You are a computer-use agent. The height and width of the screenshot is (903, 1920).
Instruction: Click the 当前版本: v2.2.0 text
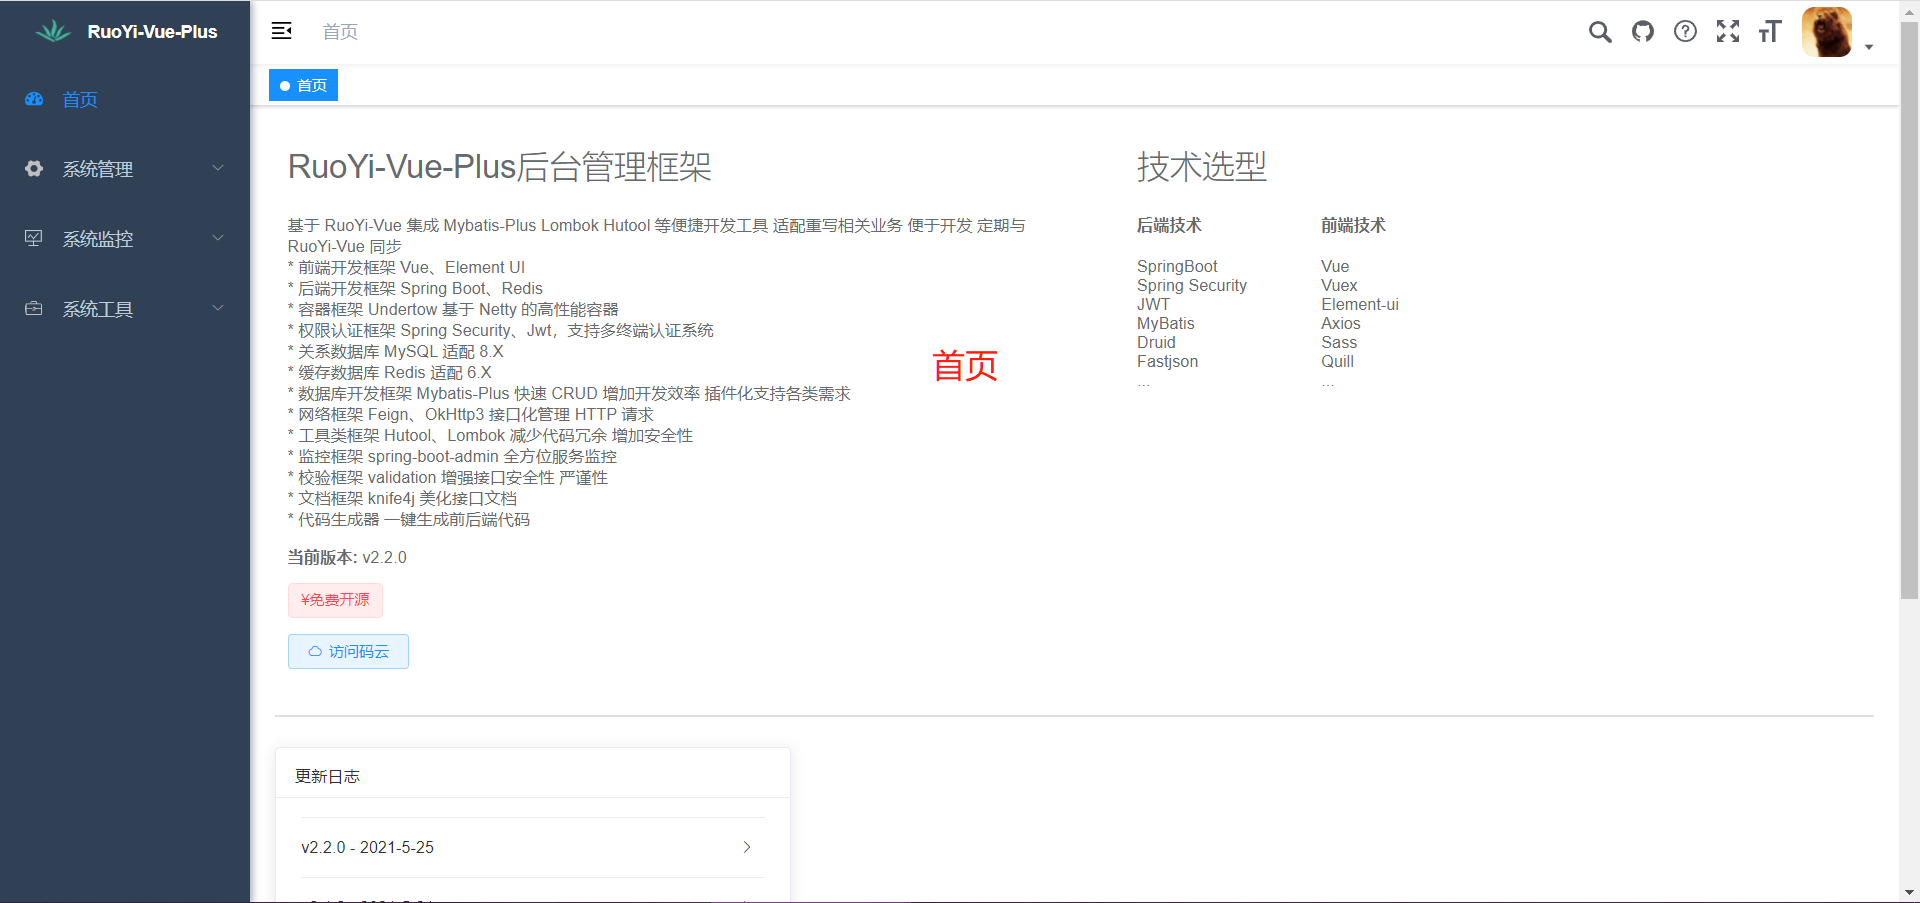347,557
